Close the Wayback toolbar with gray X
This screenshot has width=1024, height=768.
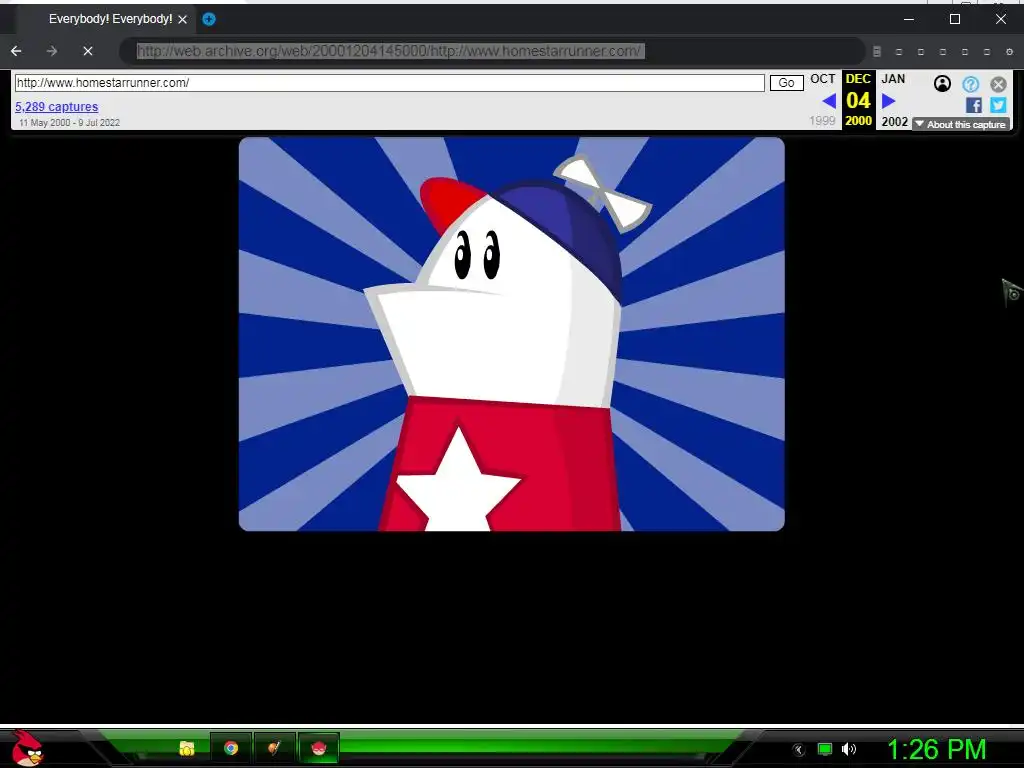[998, 84]
